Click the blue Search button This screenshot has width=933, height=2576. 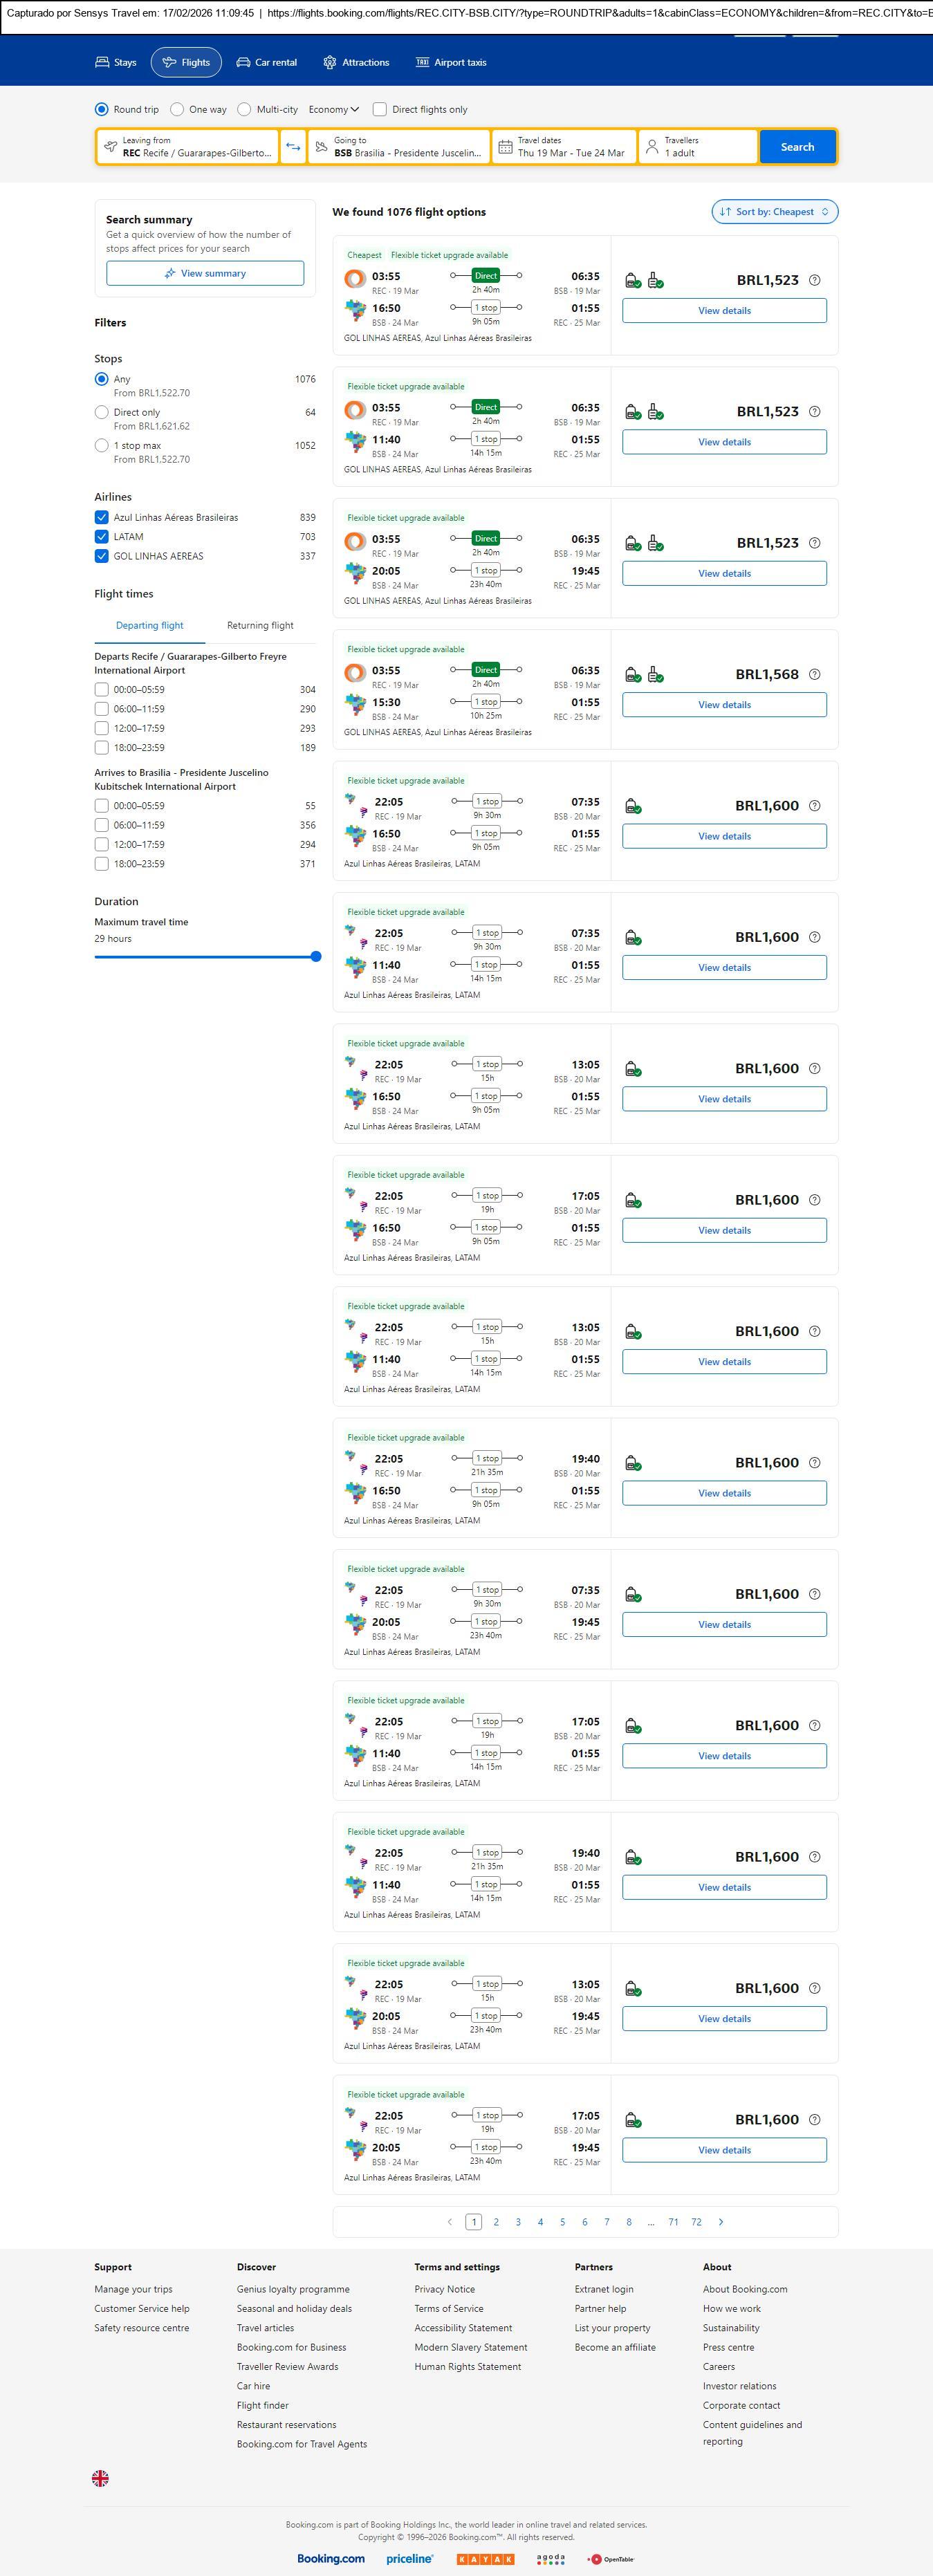tap(797, 147)
